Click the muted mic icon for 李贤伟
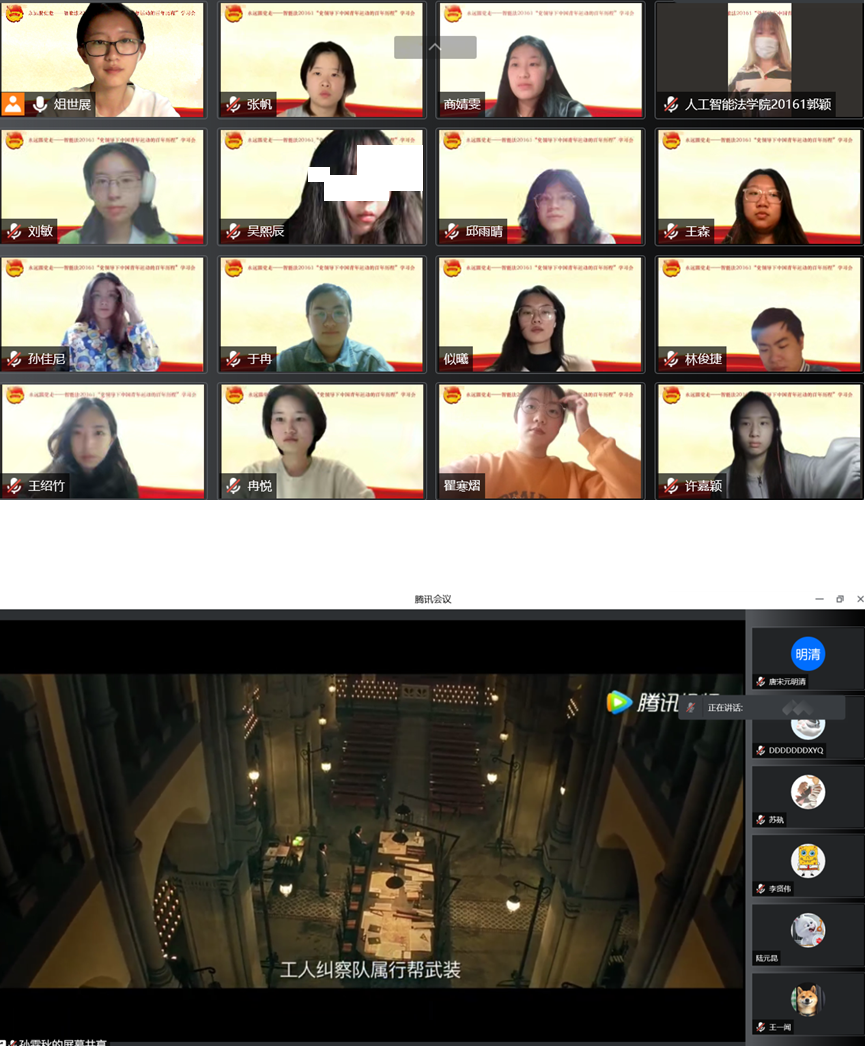 point(761,888)
